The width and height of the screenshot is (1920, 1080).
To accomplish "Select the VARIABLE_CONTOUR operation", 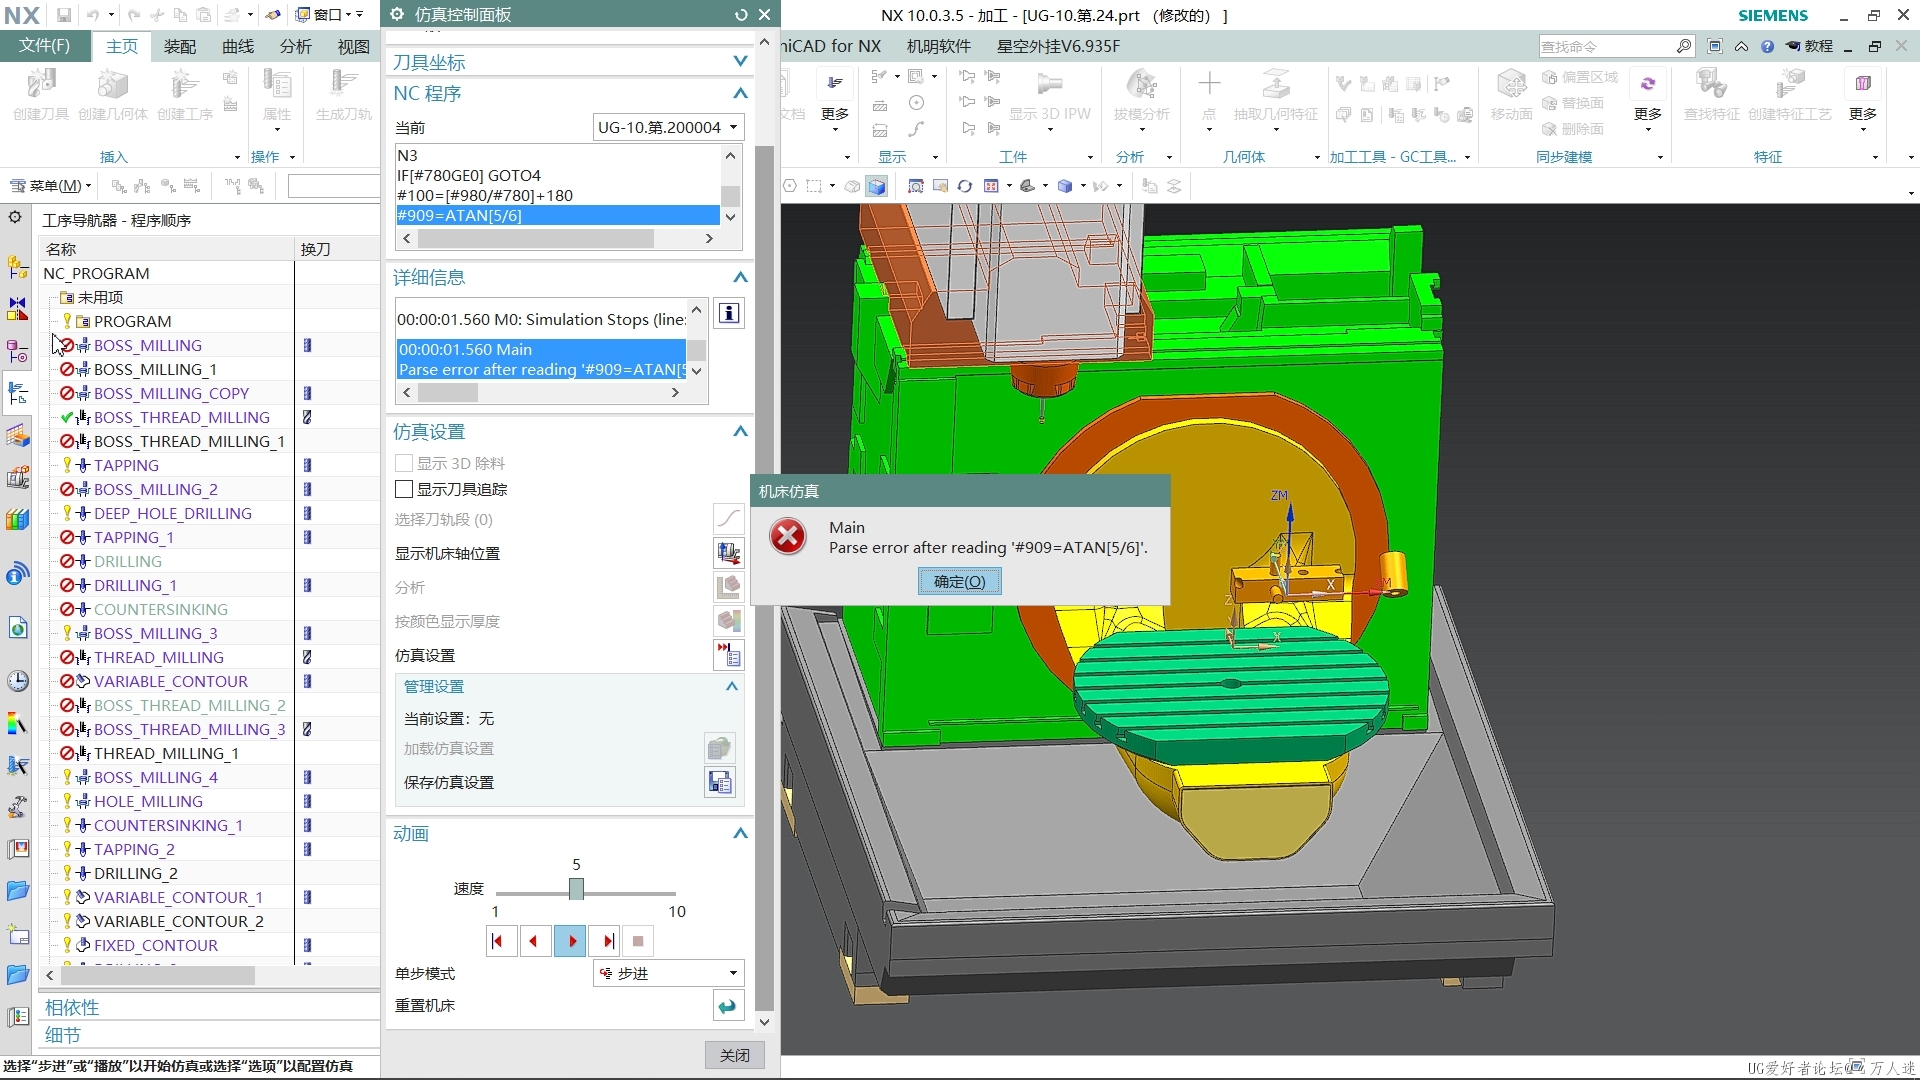I will click(x=171, y=681).
